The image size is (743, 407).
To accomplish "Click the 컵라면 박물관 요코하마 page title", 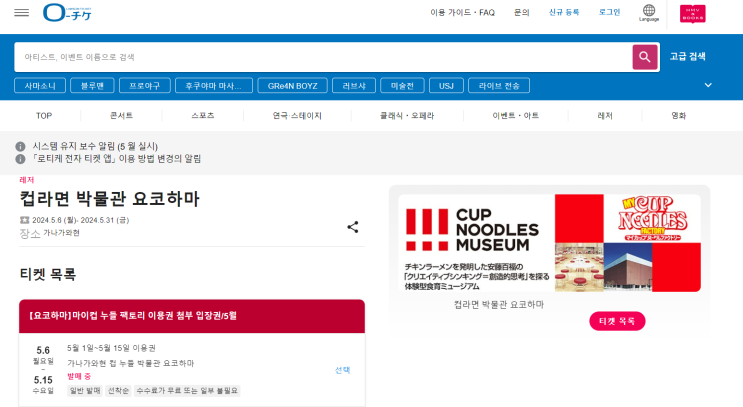I will 109,199.
